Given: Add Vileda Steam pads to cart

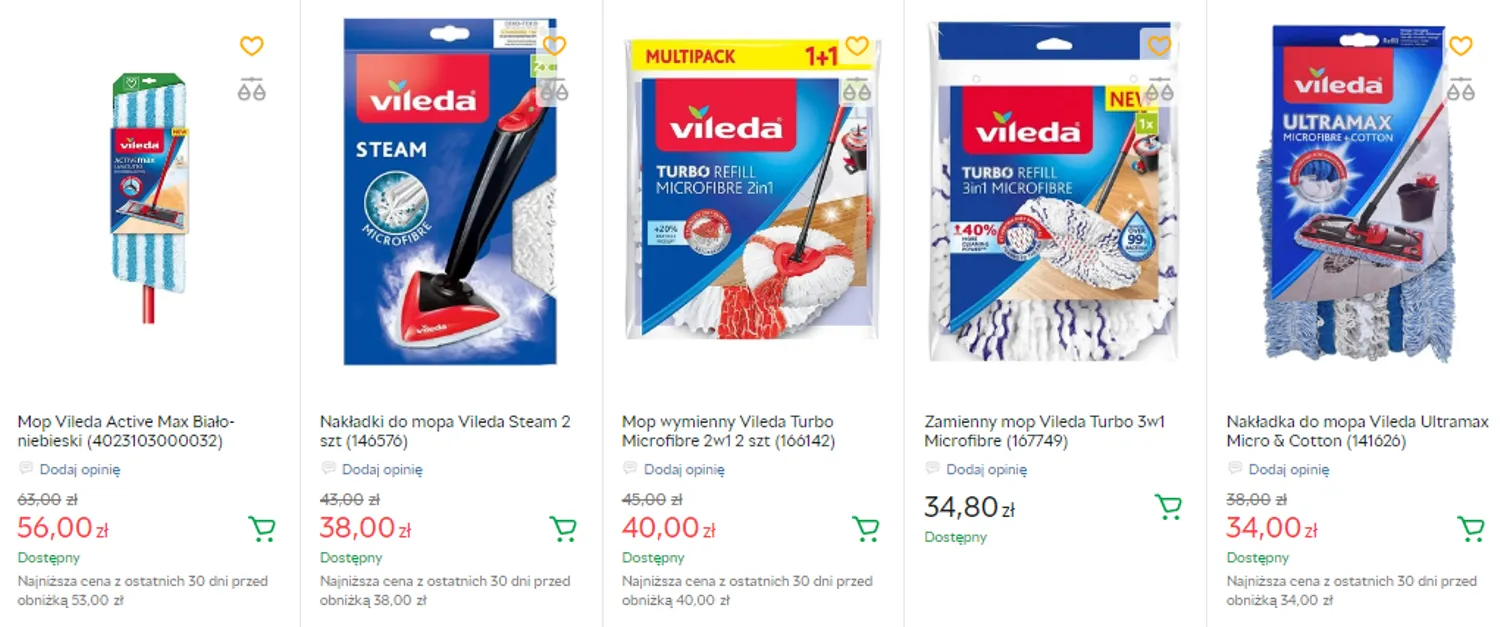Looking at the screenshot, I should pyautogui.click(x=563, y=528).
